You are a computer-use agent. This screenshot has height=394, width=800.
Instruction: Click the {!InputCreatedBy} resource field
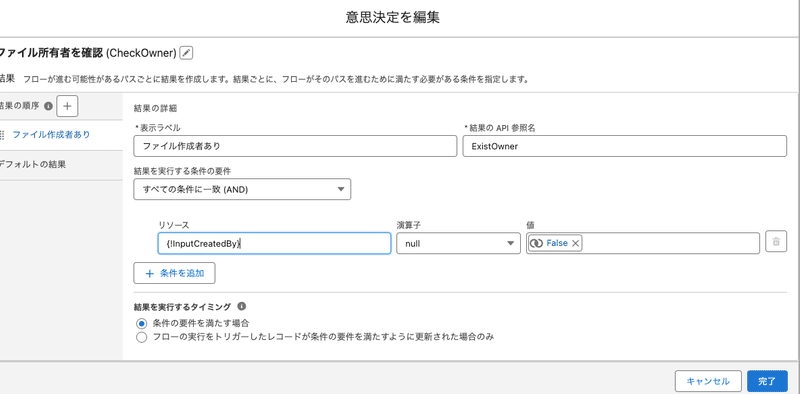(274, 243)
